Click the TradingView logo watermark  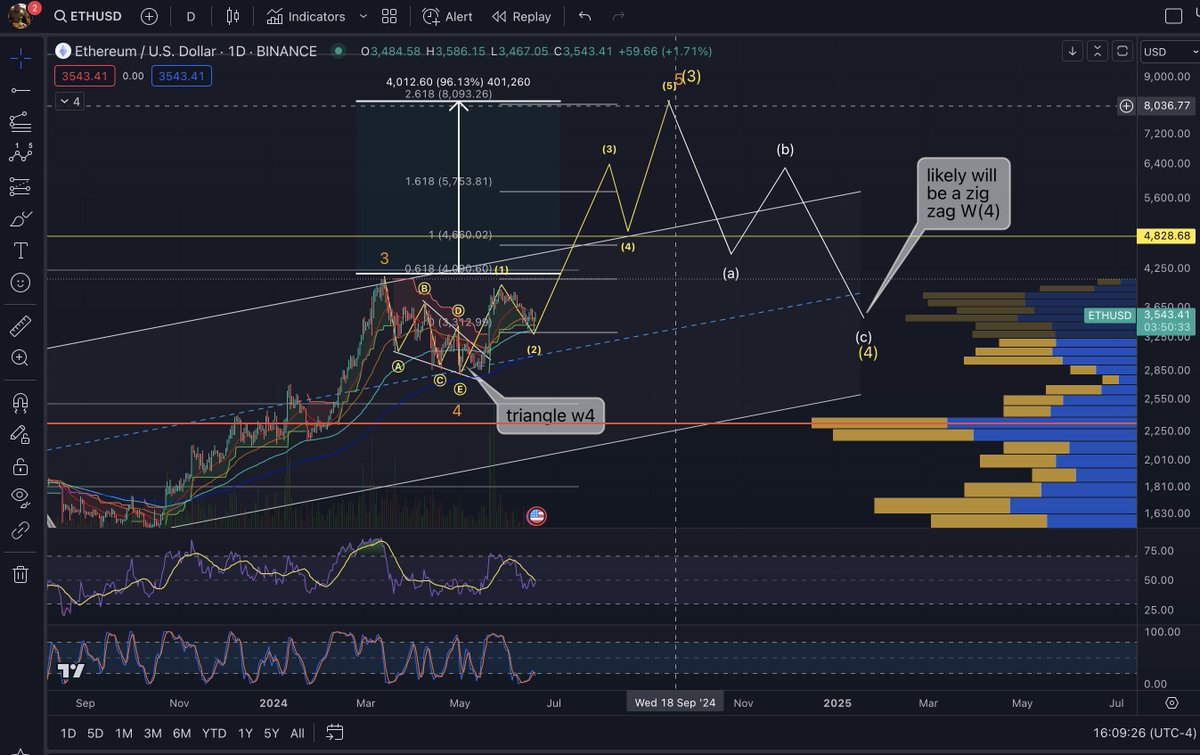(x=70, y=672)
